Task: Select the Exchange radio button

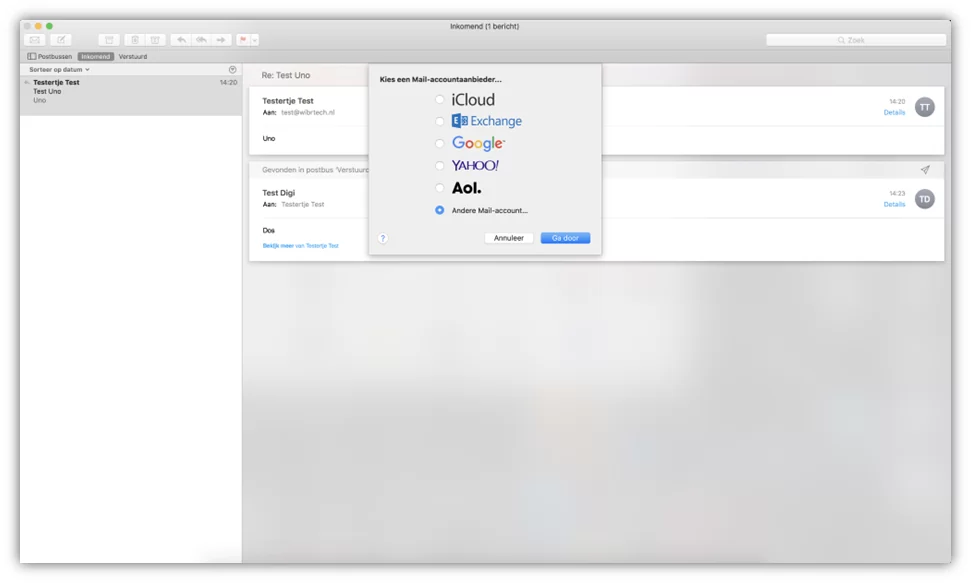Action: [439, 121]
